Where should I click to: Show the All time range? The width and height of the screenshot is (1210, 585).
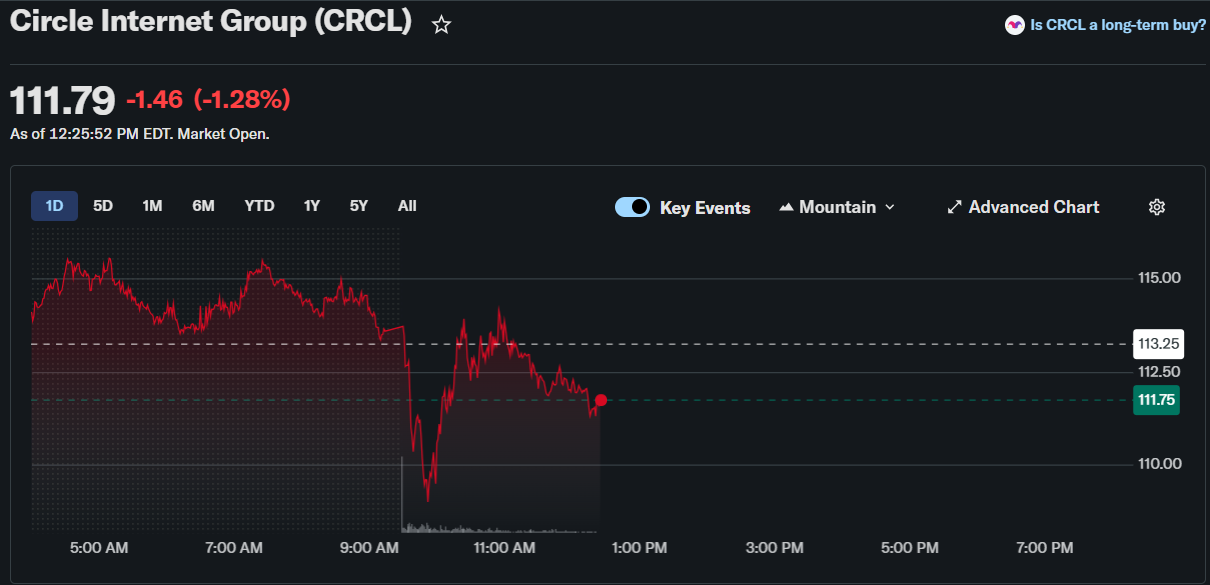pos(407,206)
